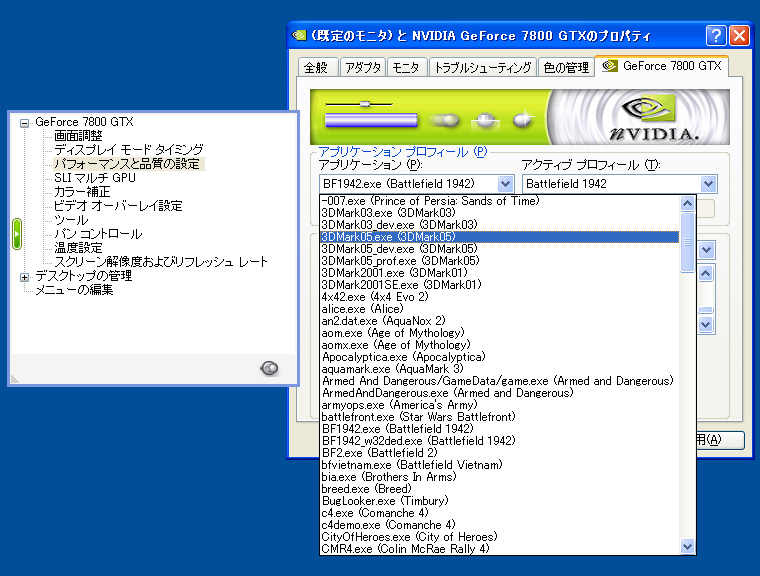Switch to the アダプタ tab

coord(363,67)
